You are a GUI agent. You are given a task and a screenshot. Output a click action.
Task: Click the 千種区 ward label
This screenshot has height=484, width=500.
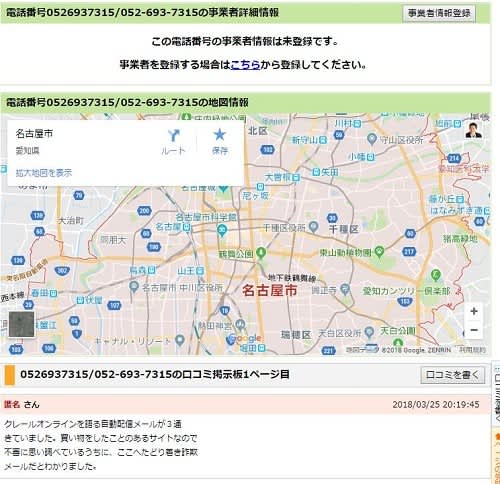point(343,229)
